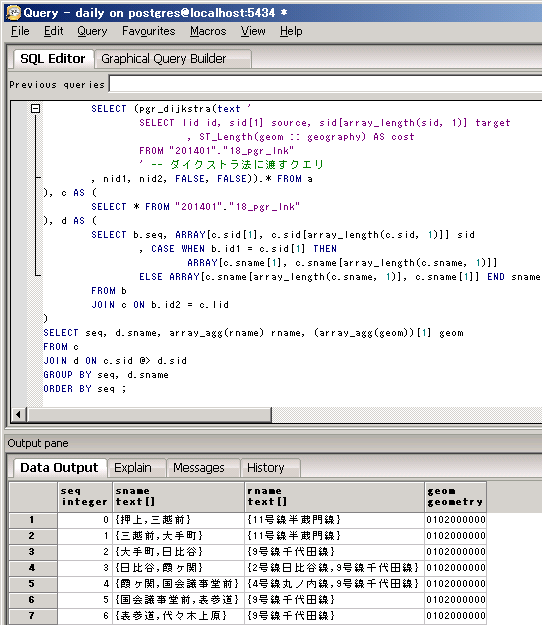Switch to Graphical Query Builder tab
This screenshot has height=625, width=542.
click(x=163, y=59)
